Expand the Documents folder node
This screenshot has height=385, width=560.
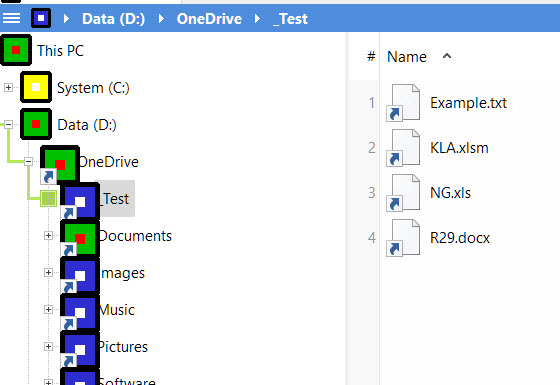(48, 235)
